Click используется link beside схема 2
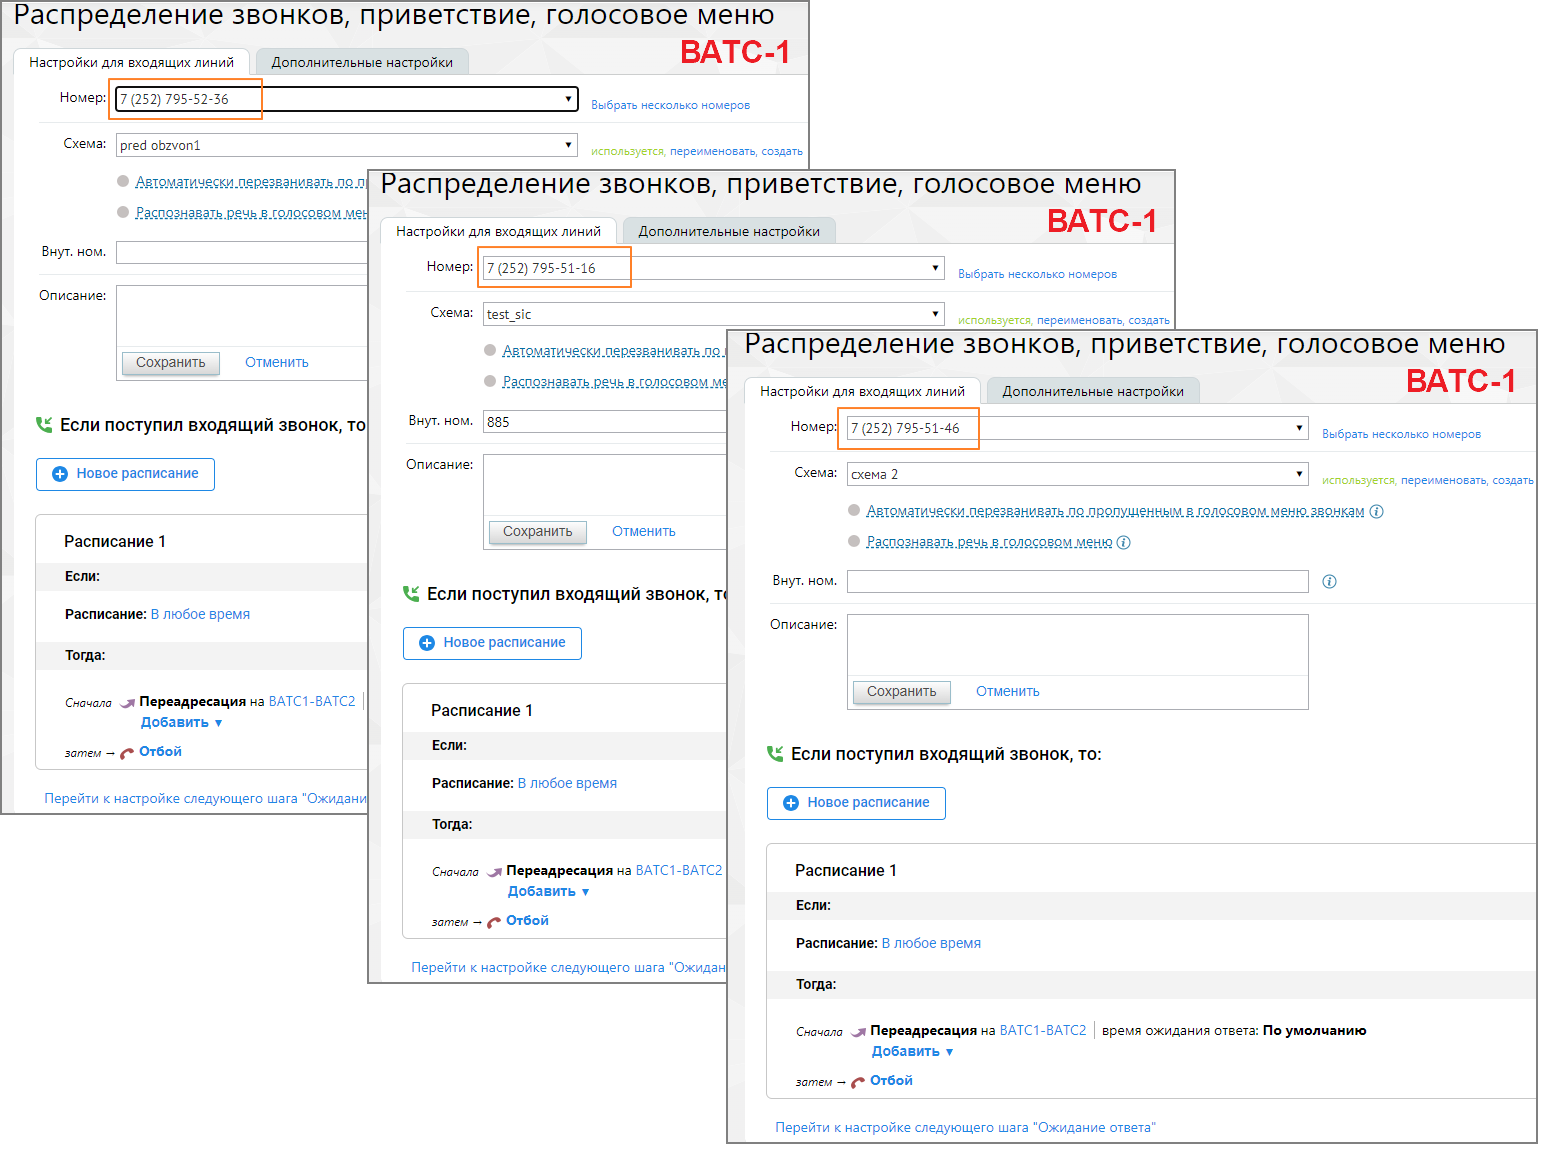The image size is (1565, 1176). click(x=1358, y=480)
